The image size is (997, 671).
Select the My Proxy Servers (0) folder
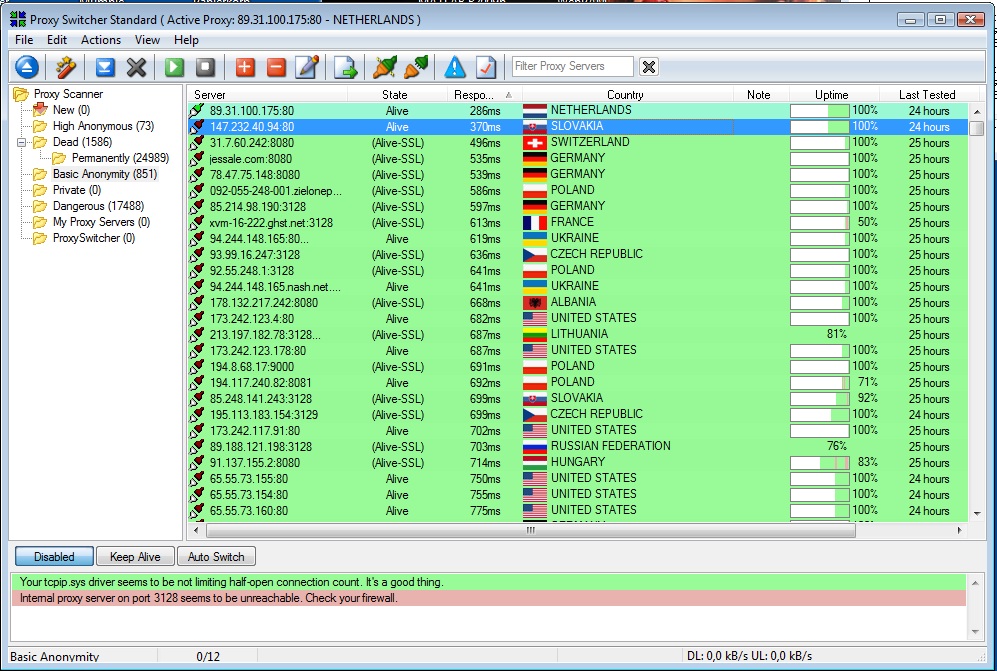101,221
